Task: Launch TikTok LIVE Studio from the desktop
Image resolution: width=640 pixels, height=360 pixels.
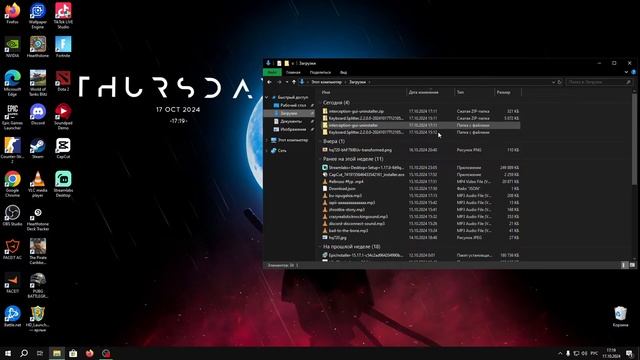Action: pyautogui.click(x=63, y=16)
